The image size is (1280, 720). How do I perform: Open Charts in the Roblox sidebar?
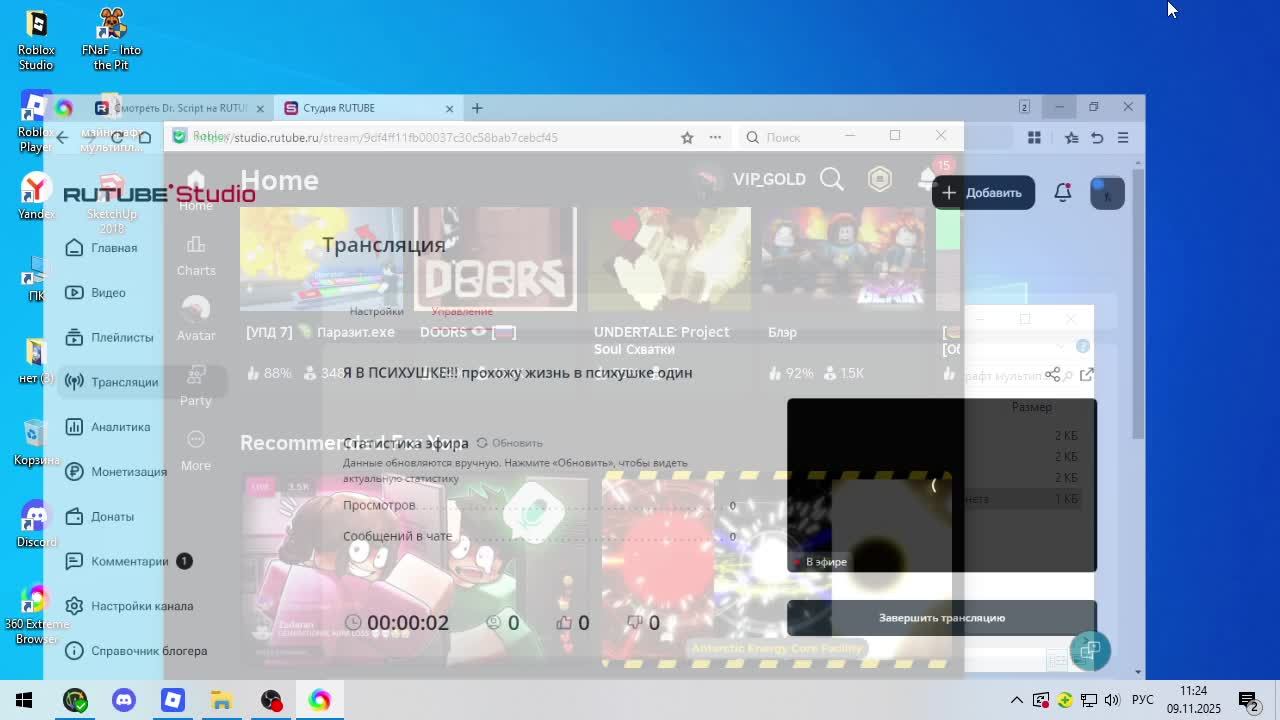coord(196,256)
